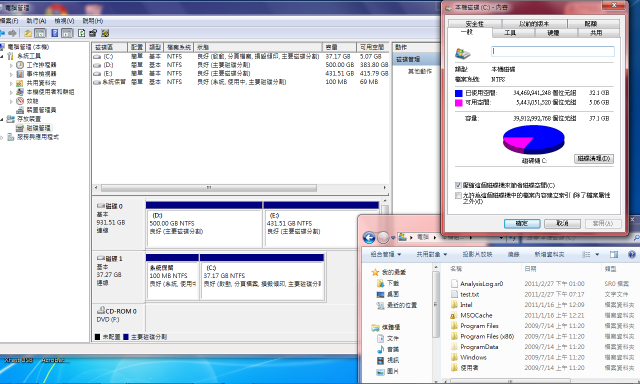Image resolution: width=640 pixels, height=384 pixels.
Task: Click the 確定 (OK) button in properties
Action: (x=522, y=223)
